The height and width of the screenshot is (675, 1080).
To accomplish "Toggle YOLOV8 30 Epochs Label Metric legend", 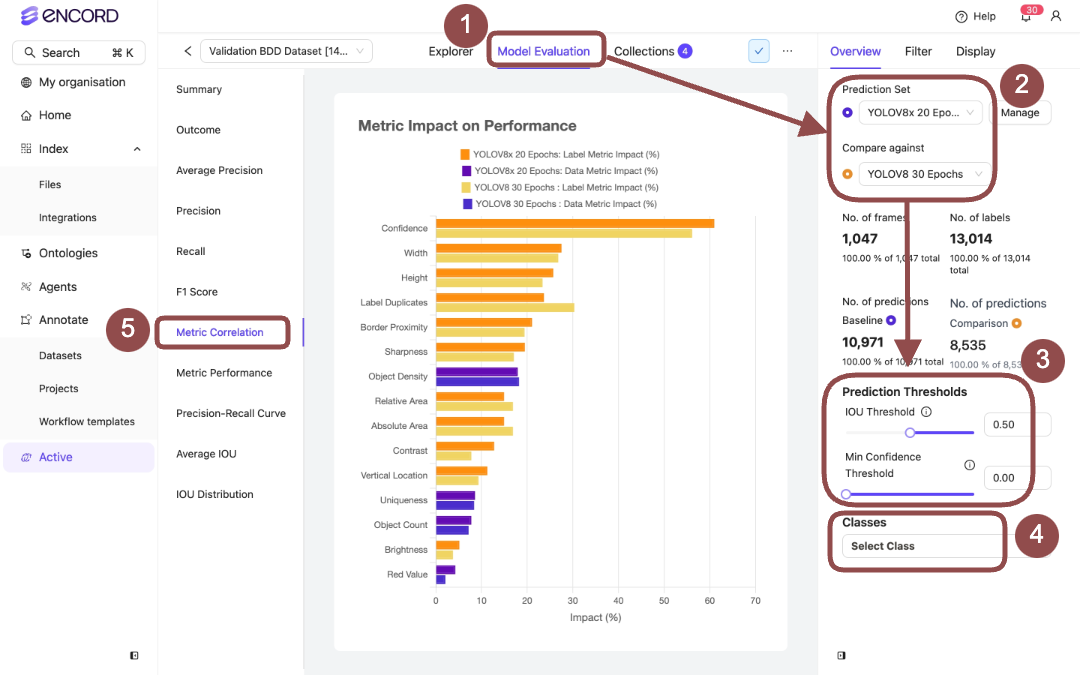I will (x=559, y=187).
